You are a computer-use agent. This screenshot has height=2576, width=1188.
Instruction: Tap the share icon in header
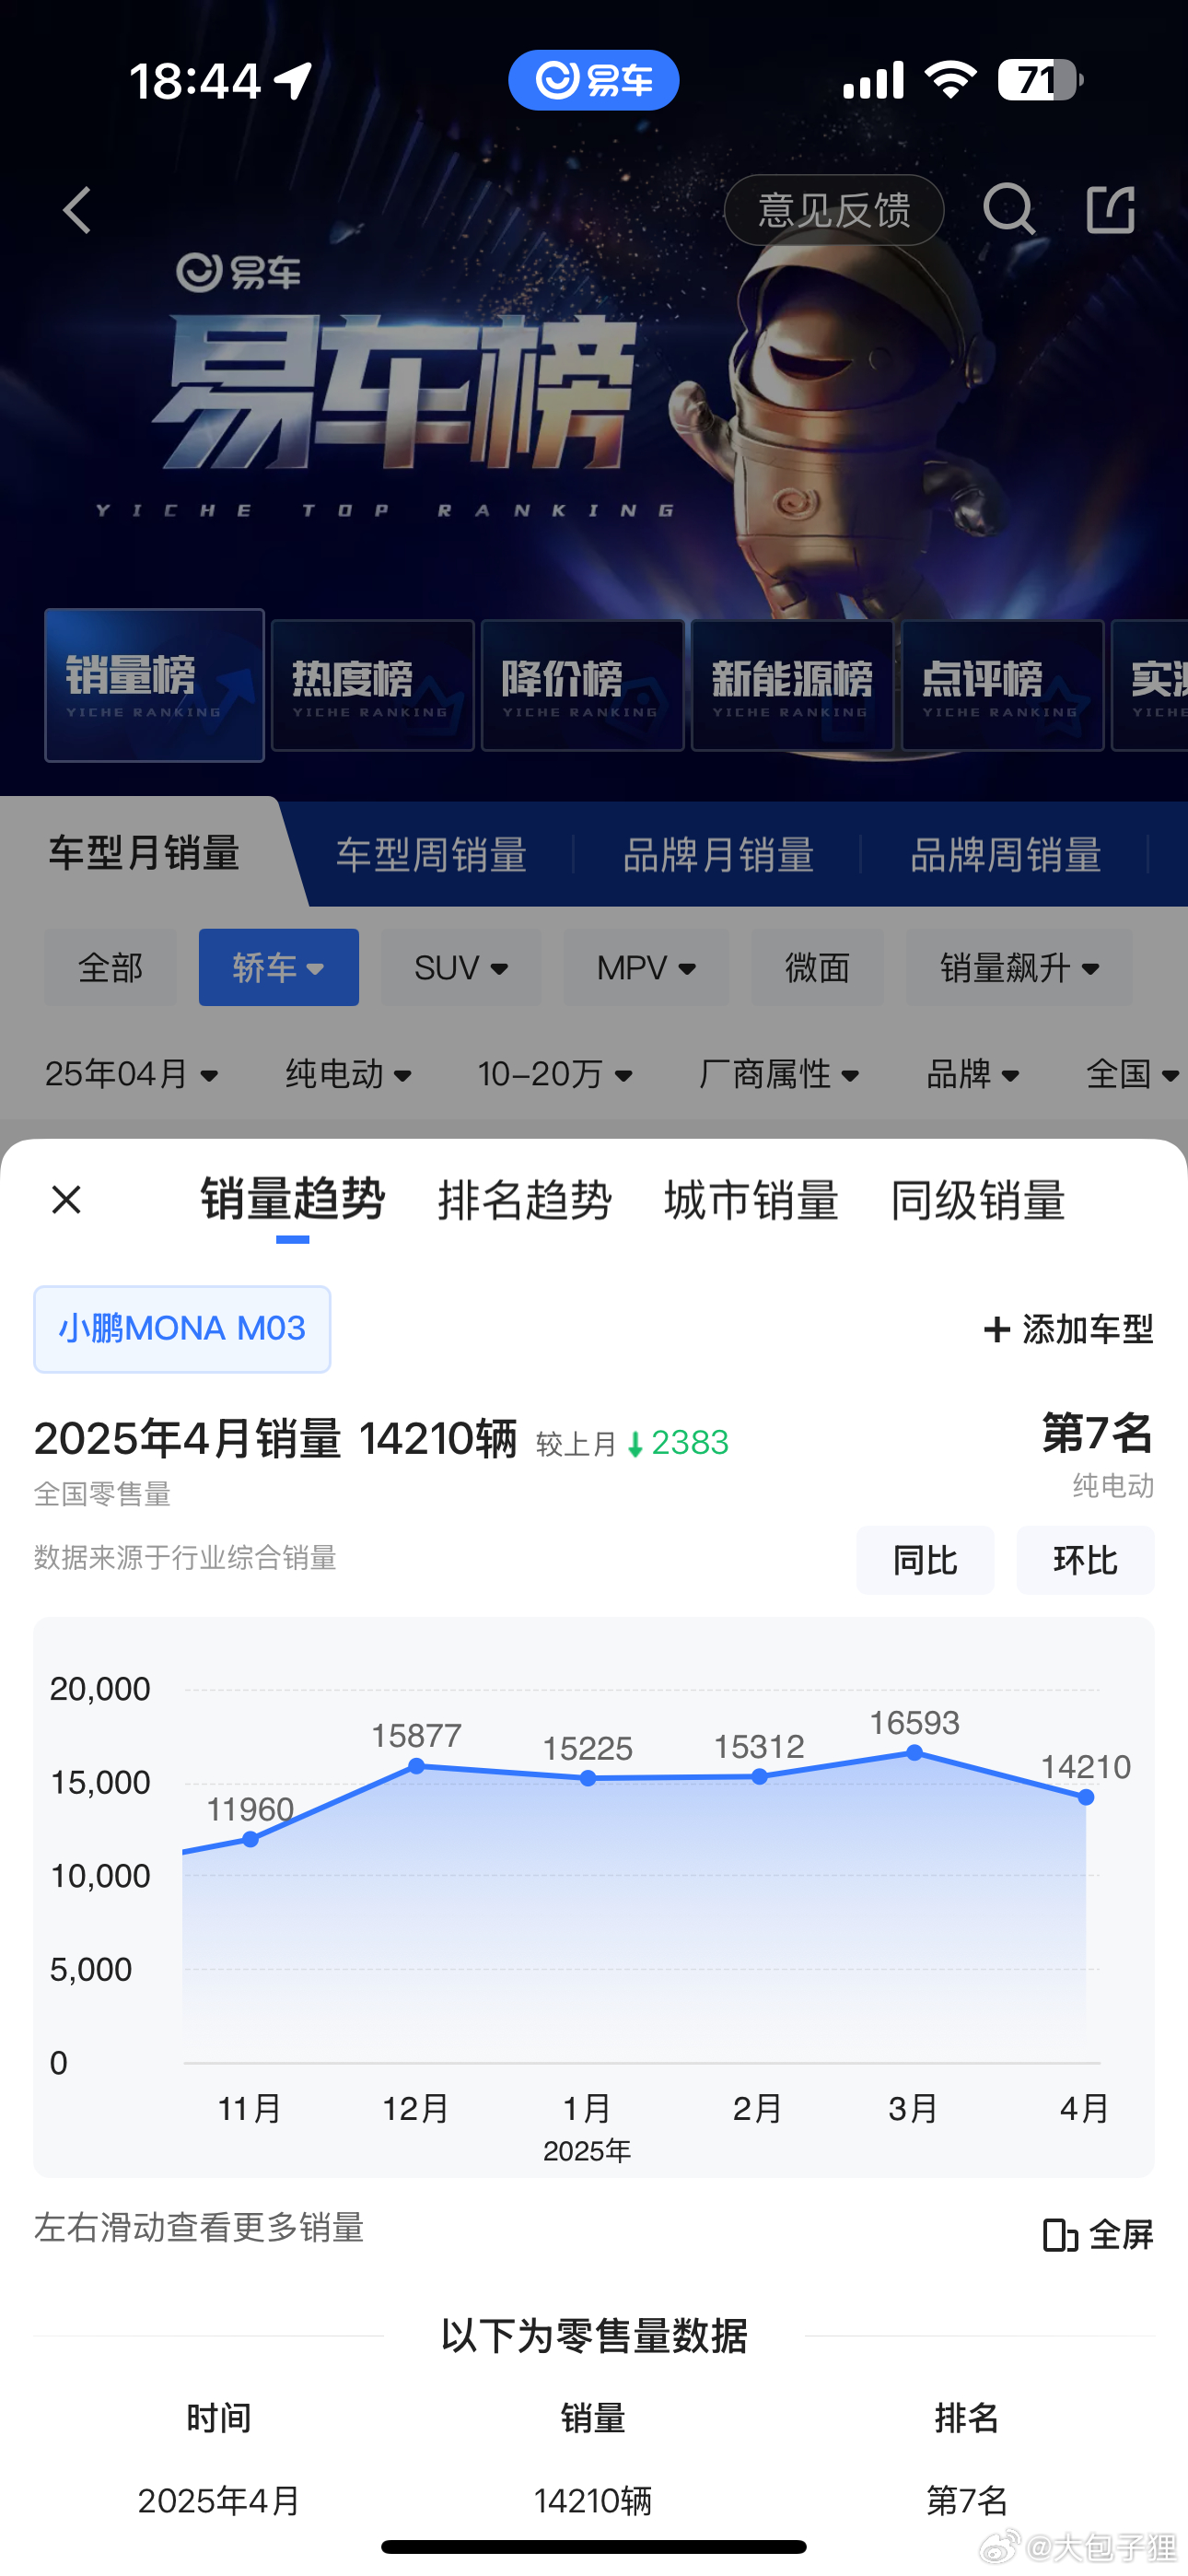(1110, 210)
